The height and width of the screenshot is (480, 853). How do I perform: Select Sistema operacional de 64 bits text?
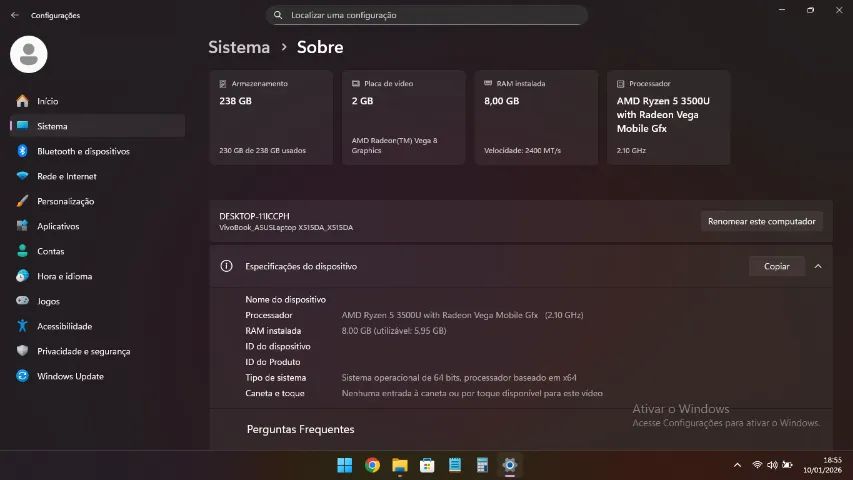[459, 378]
